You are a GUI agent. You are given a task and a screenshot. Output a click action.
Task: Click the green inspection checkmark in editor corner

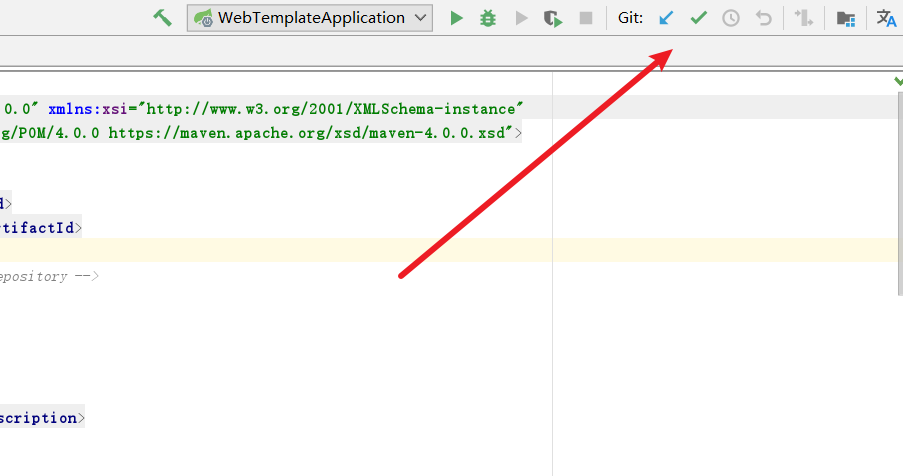pyautogui.click(x=897, y=80)
